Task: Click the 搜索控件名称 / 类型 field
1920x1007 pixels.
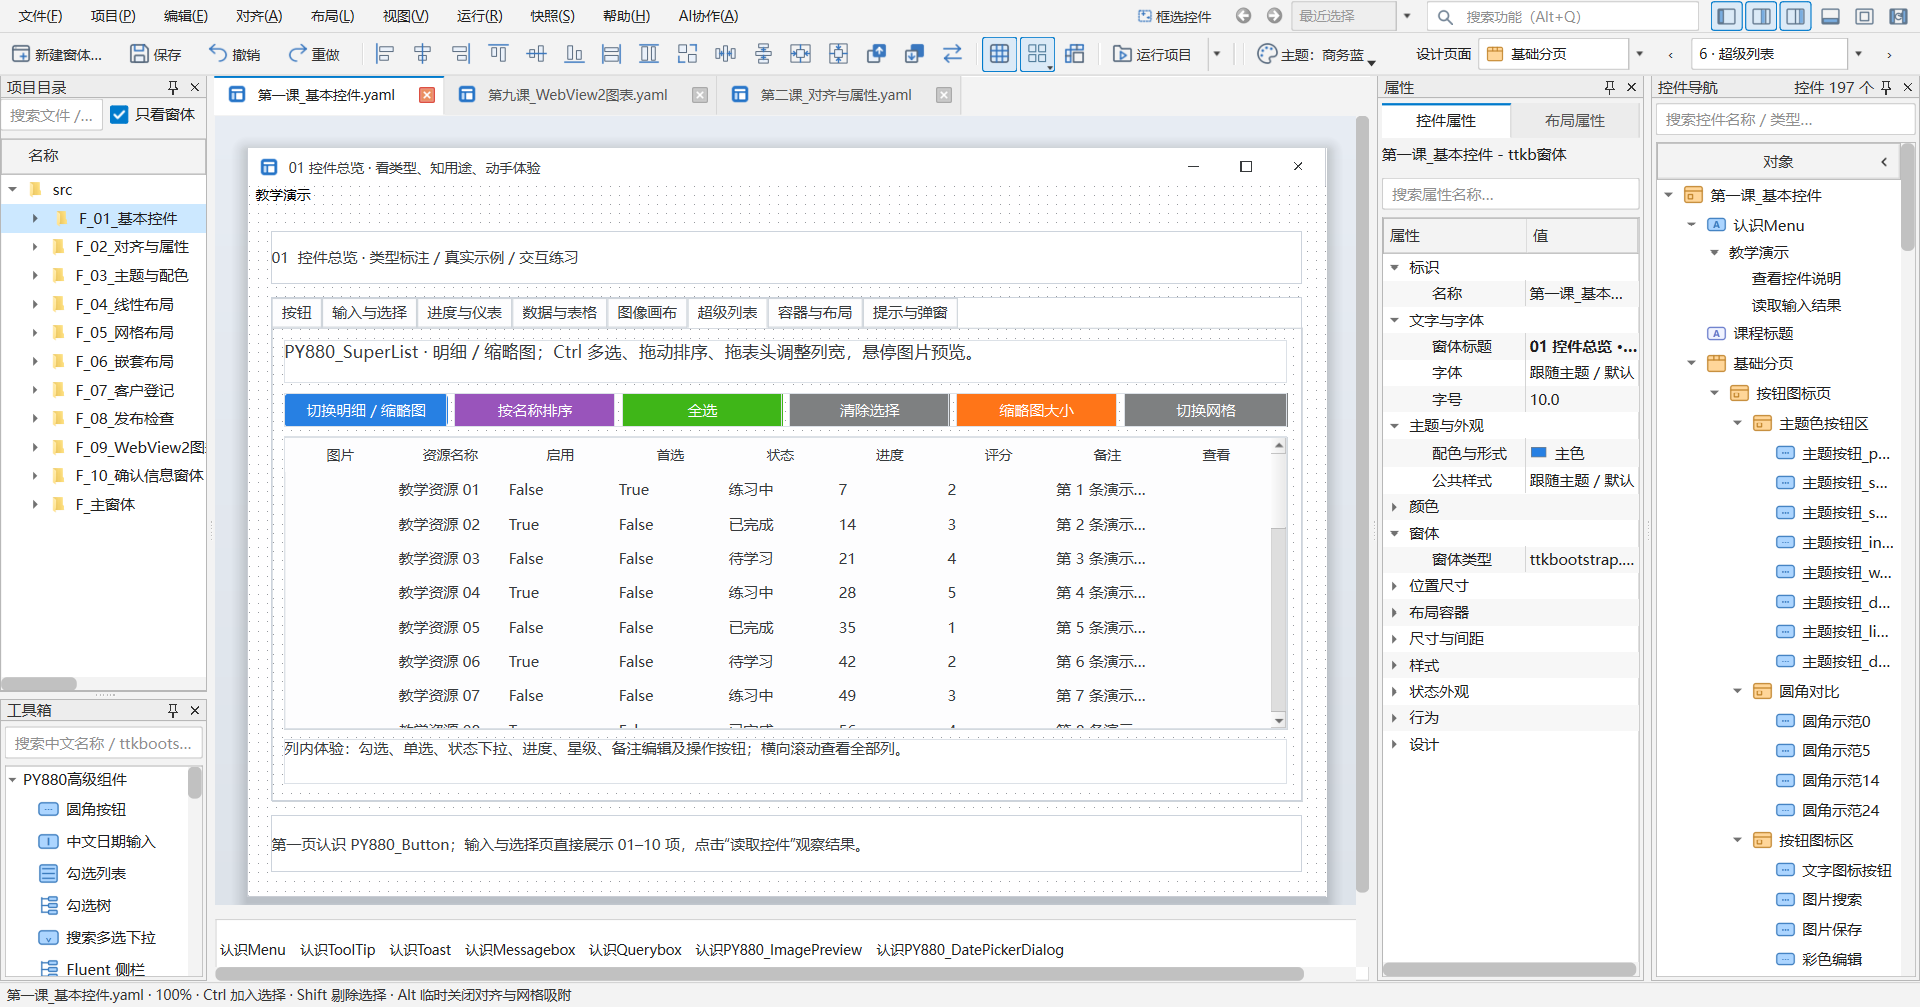Action: [1784, 119]
